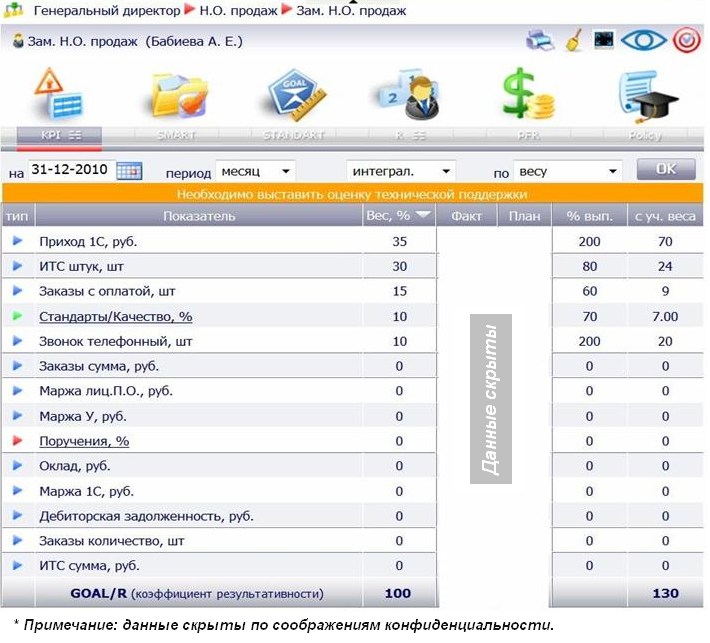Click the broom clear icon

[x=574, y=40]
